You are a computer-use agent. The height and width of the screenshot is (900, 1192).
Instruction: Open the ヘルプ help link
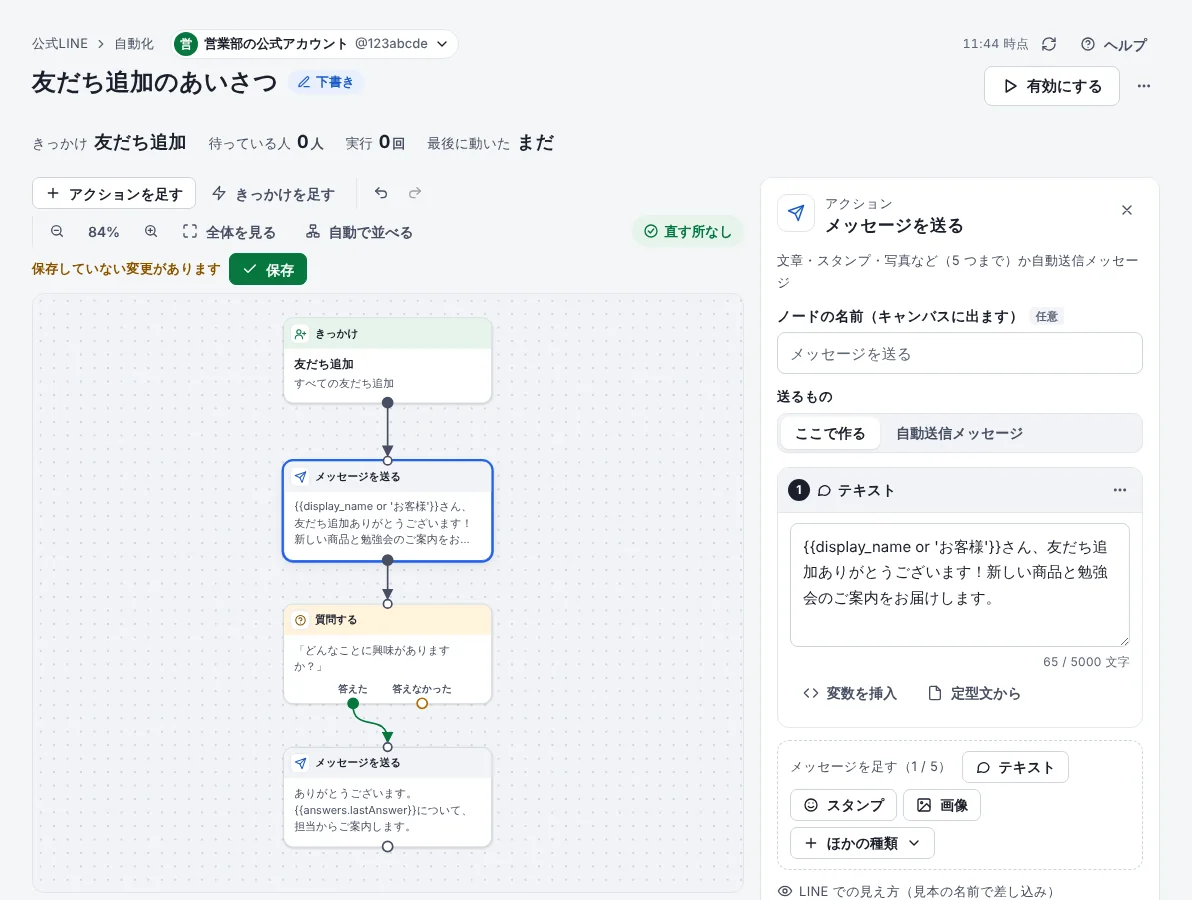click(x=1114, y=44)
